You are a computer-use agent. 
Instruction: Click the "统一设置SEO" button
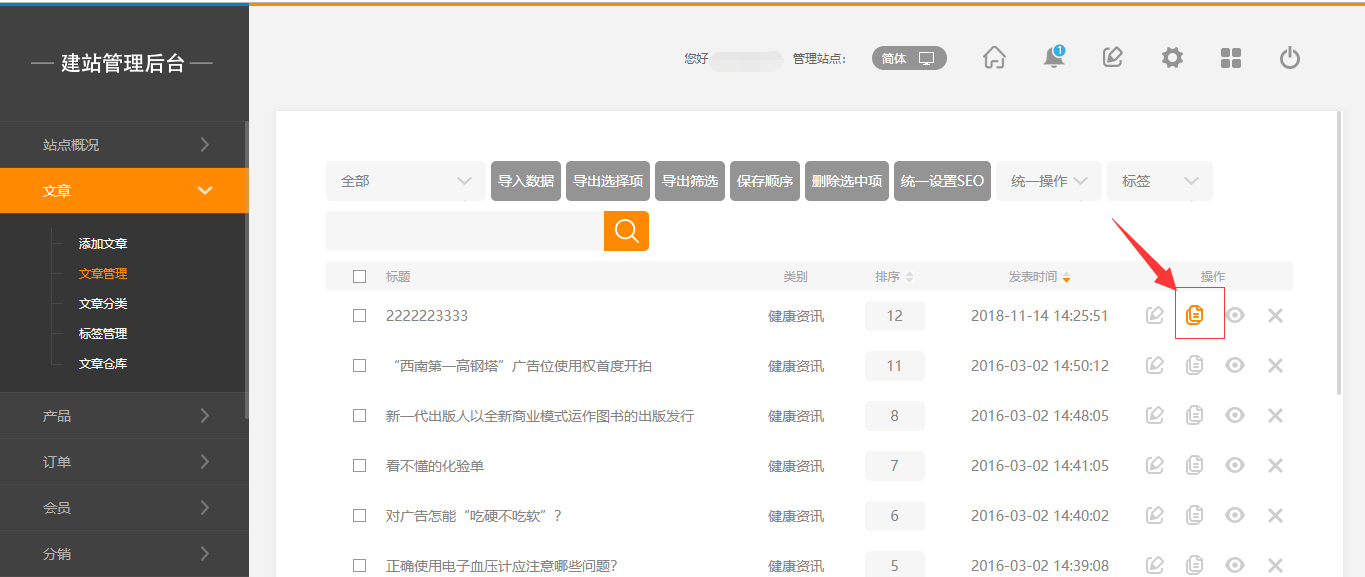(942, 181)
